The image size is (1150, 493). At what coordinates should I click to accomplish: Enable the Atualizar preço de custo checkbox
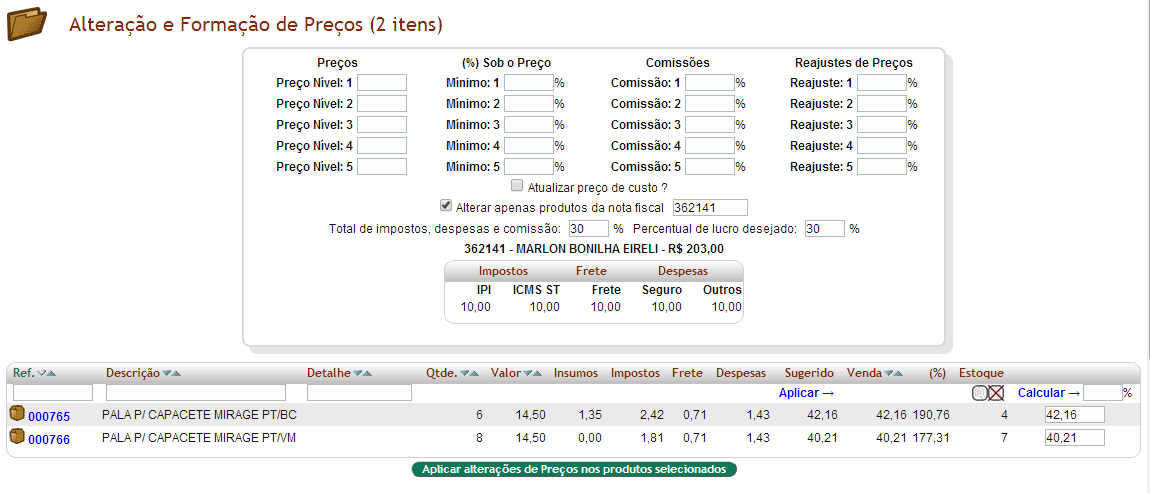(x=517, y=186)
